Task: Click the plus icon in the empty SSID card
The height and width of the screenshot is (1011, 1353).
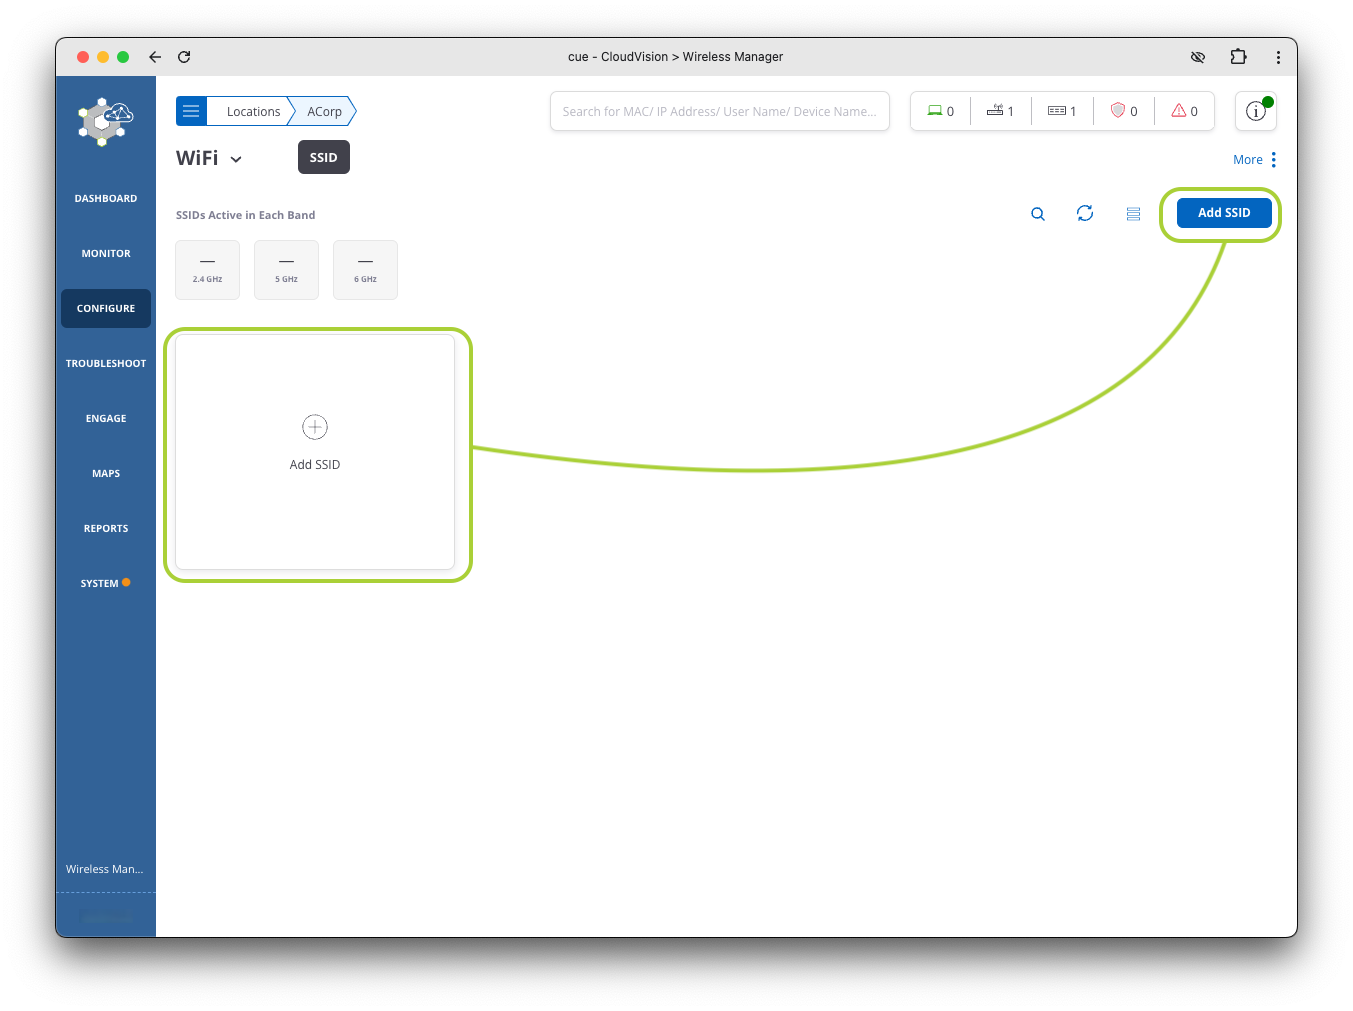Action: coord(315,427)
